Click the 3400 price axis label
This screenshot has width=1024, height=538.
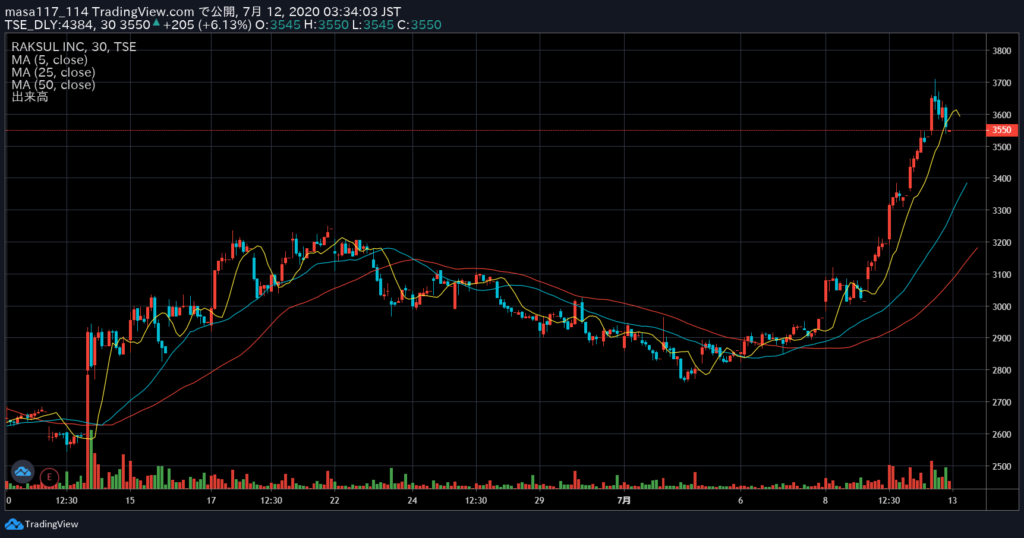click(x=1002, y=179)
